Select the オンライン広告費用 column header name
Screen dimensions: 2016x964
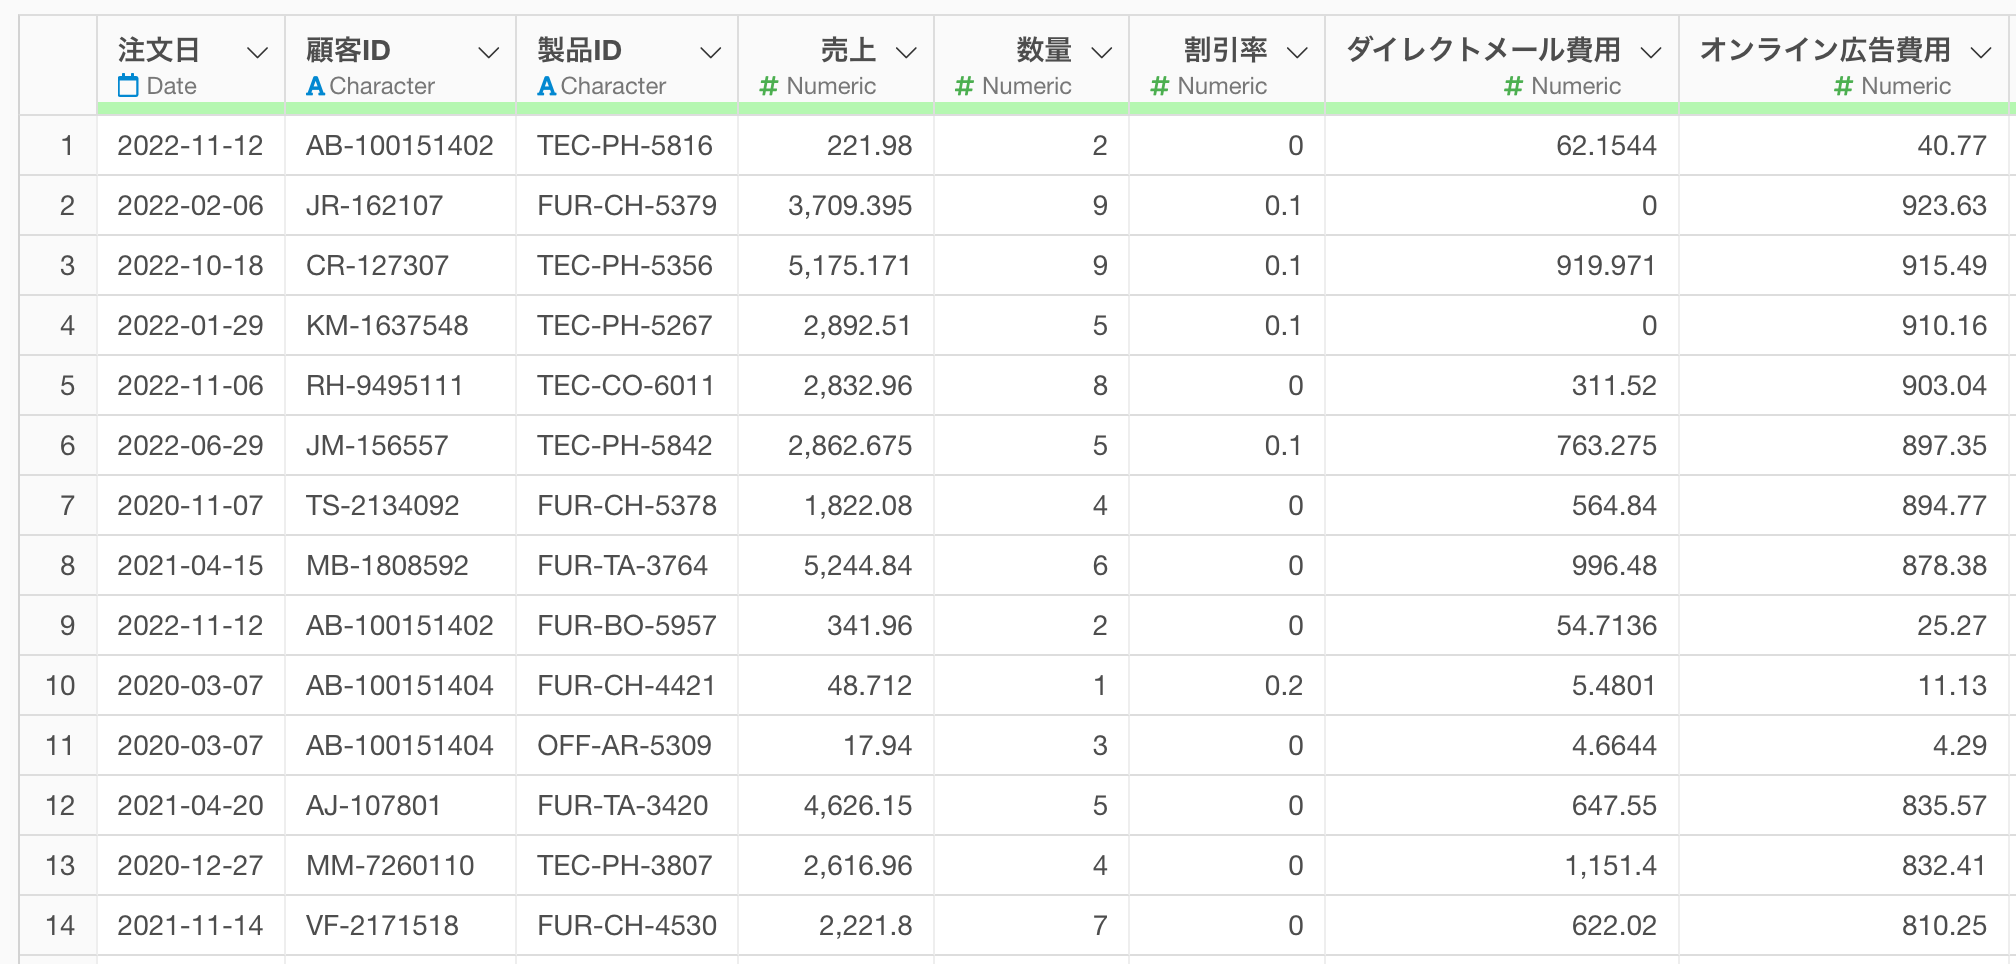1824,50
